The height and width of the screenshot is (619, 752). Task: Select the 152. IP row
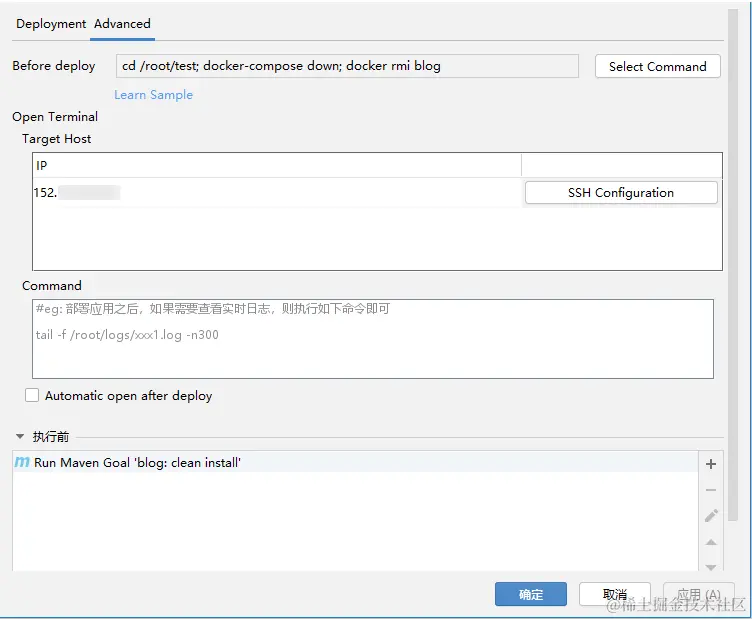pos(277,193)
